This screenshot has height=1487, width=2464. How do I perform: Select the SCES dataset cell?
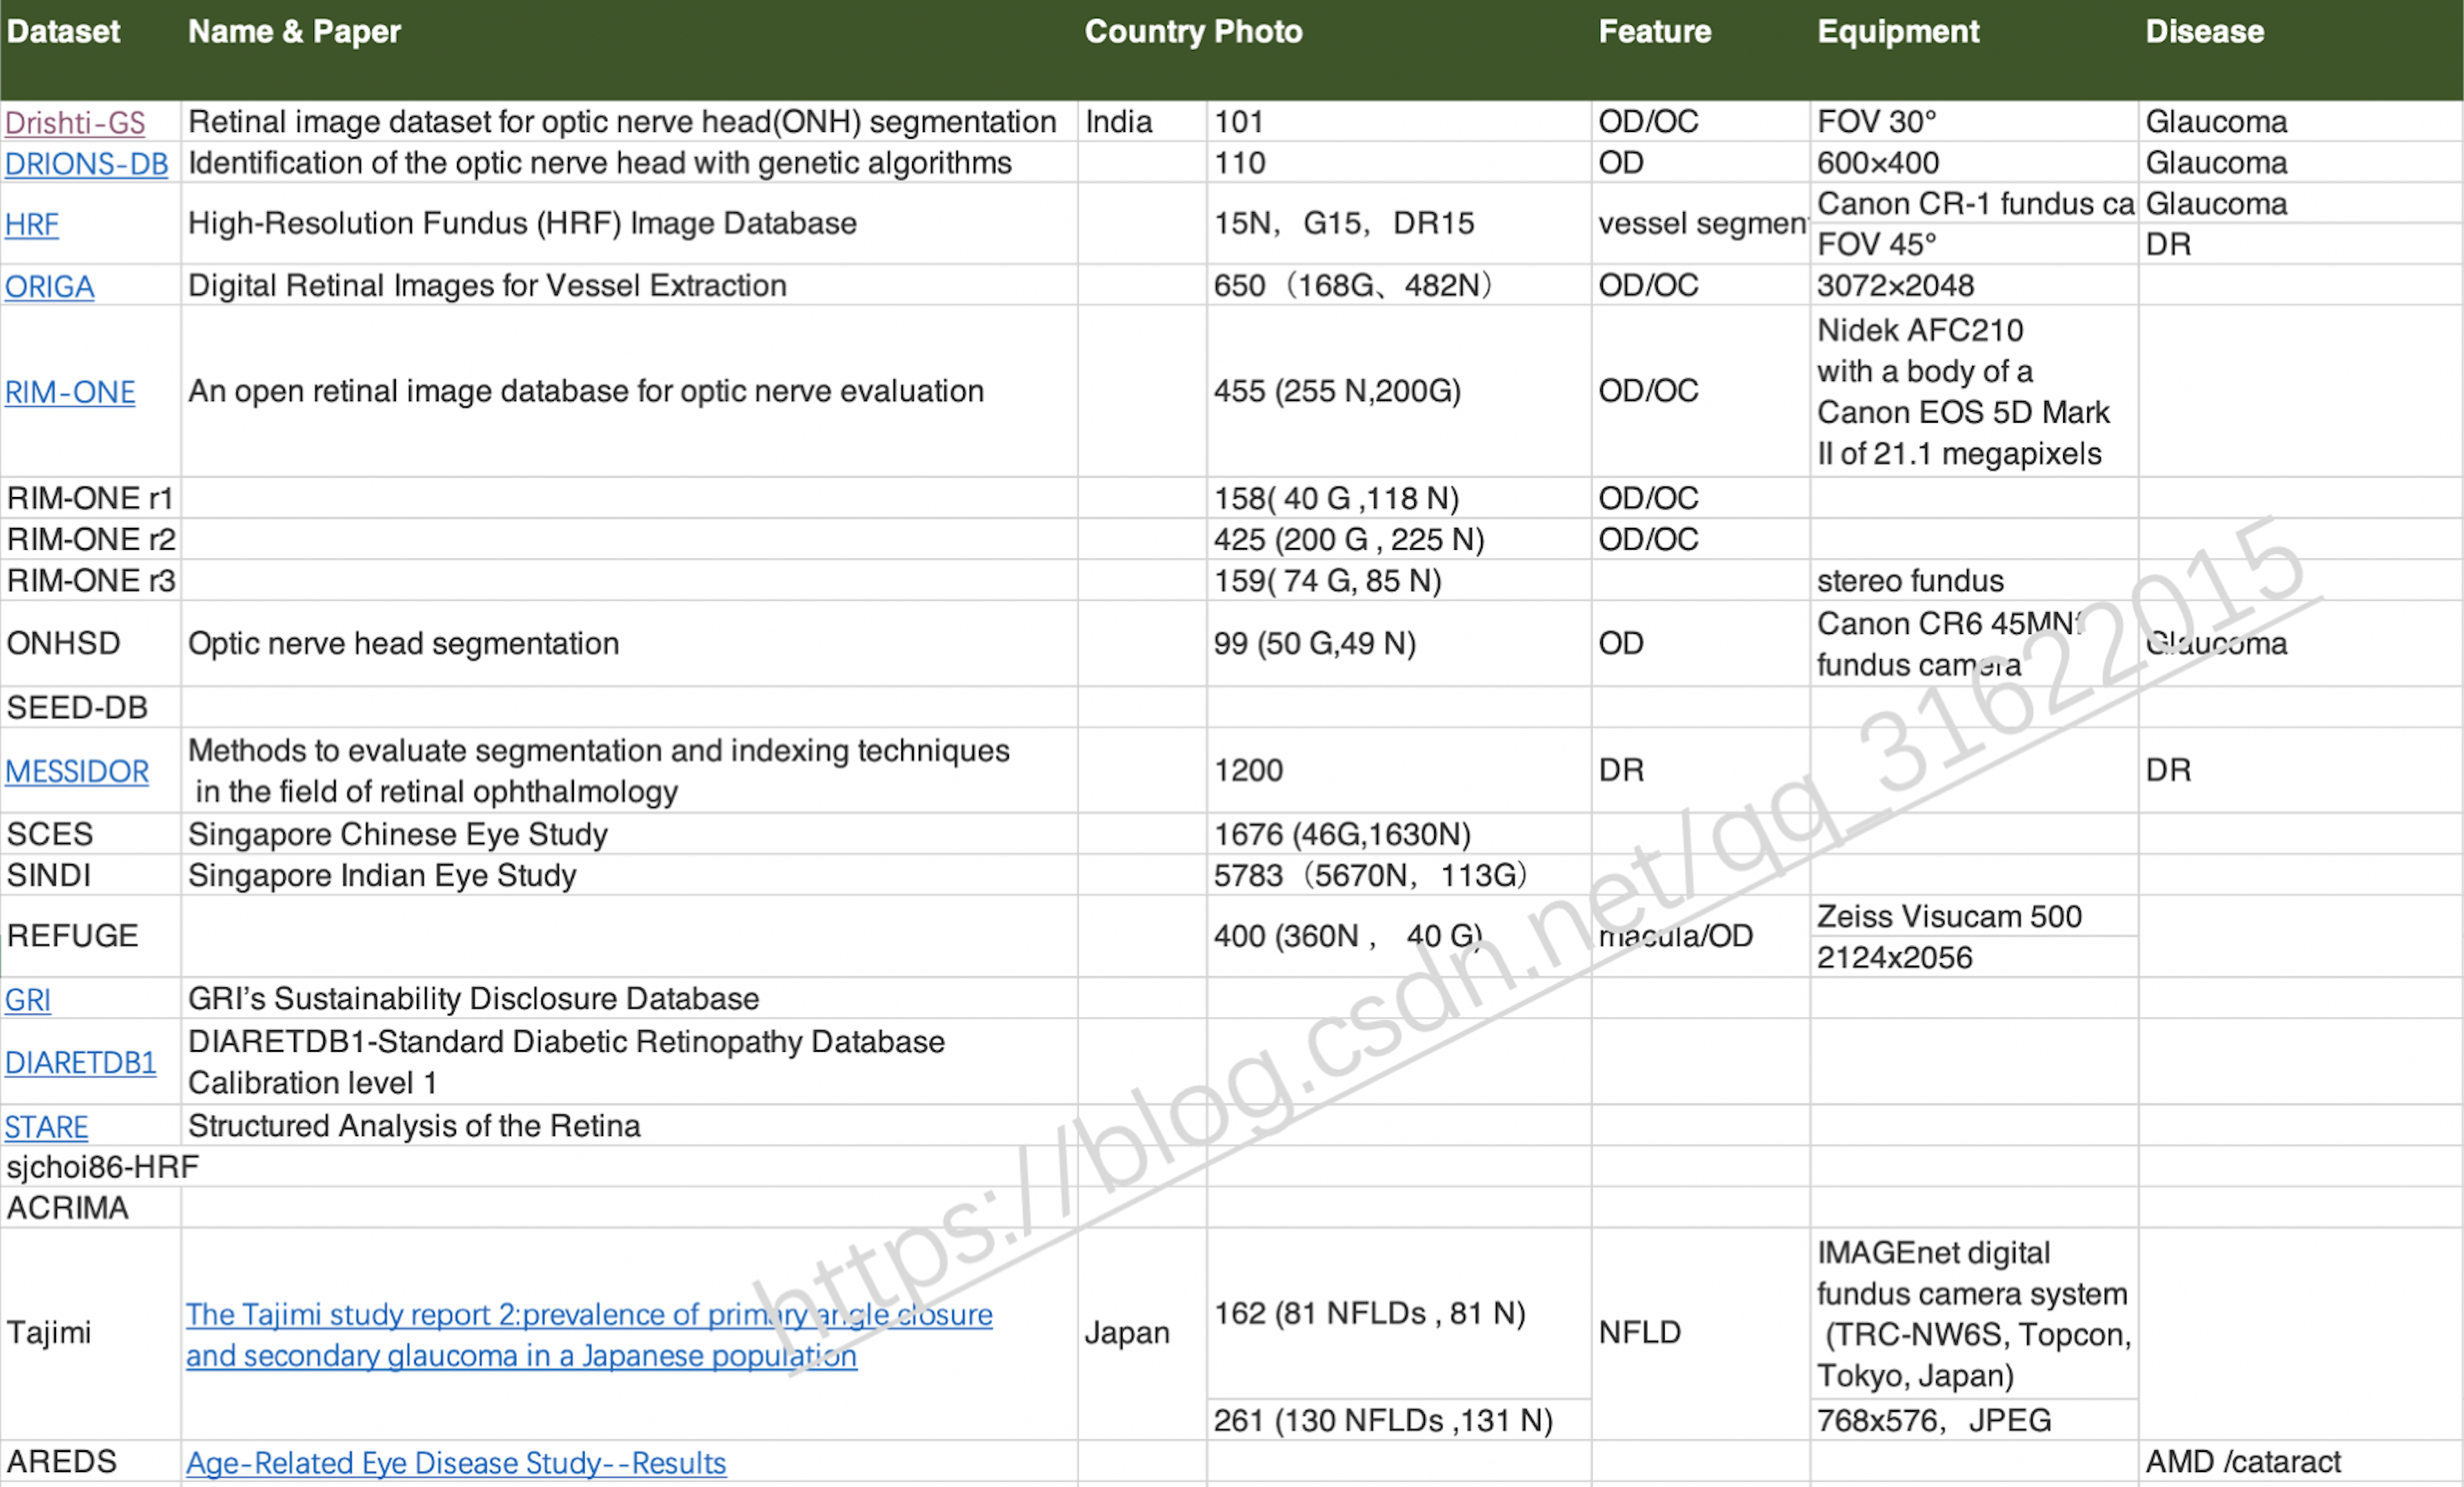point(90,834)
